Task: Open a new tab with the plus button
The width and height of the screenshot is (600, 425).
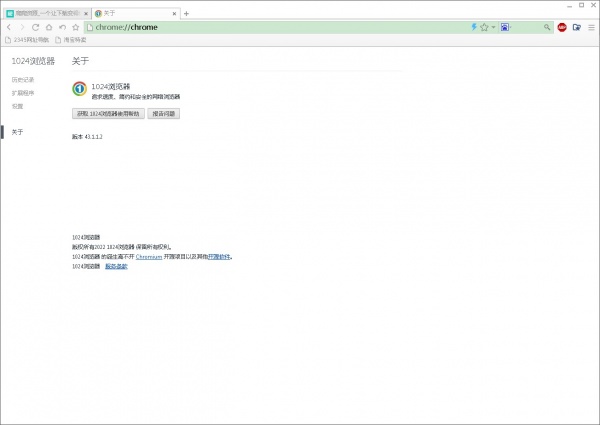Action: 186,13
